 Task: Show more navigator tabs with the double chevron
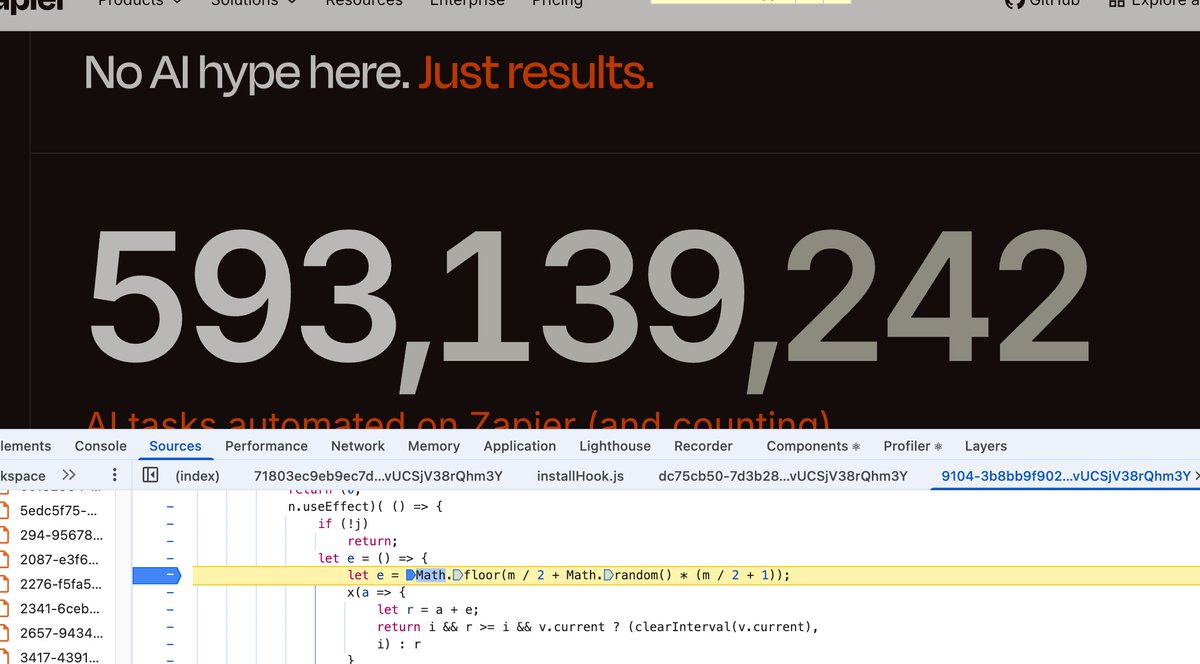(x=69, y=475)
